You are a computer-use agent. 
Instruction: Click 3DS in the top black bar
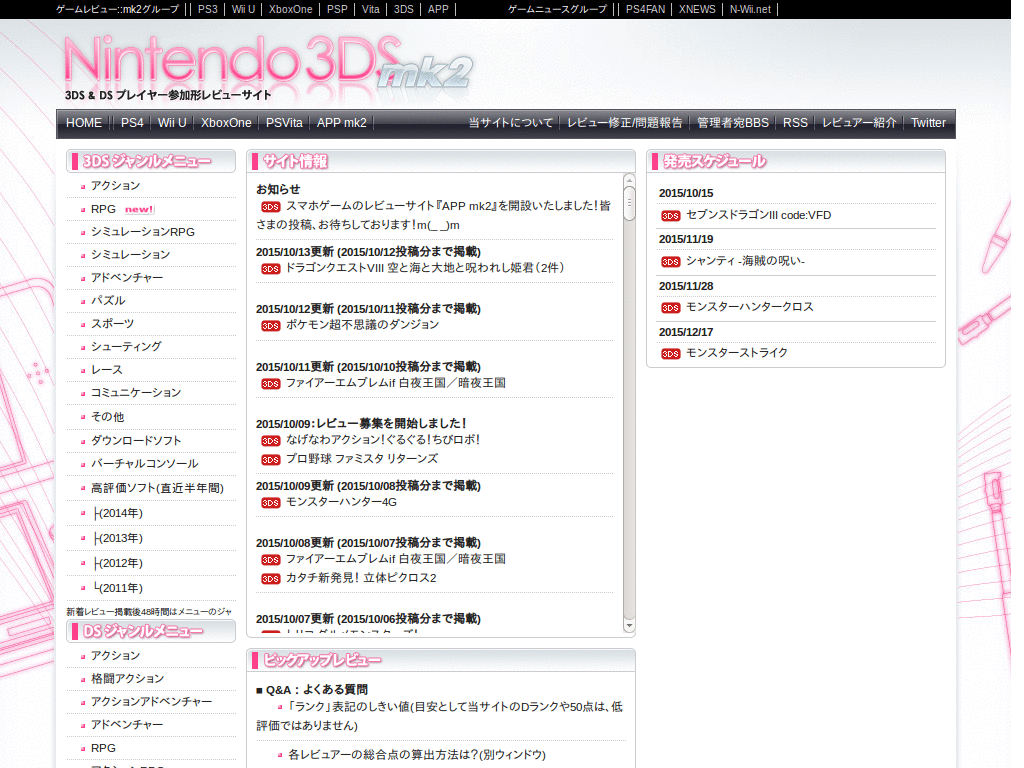pyautogui.click(x=404, y=9)
